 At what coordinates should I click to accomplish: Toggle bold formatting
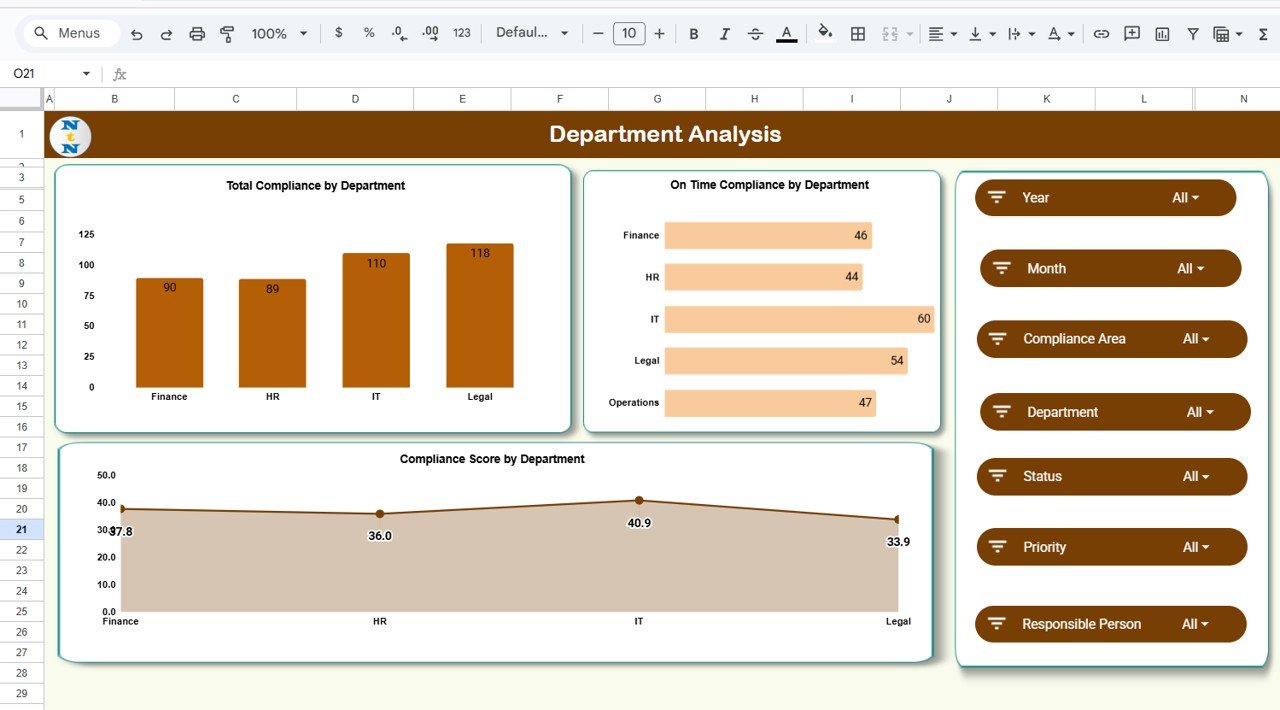tap(694, 33)
